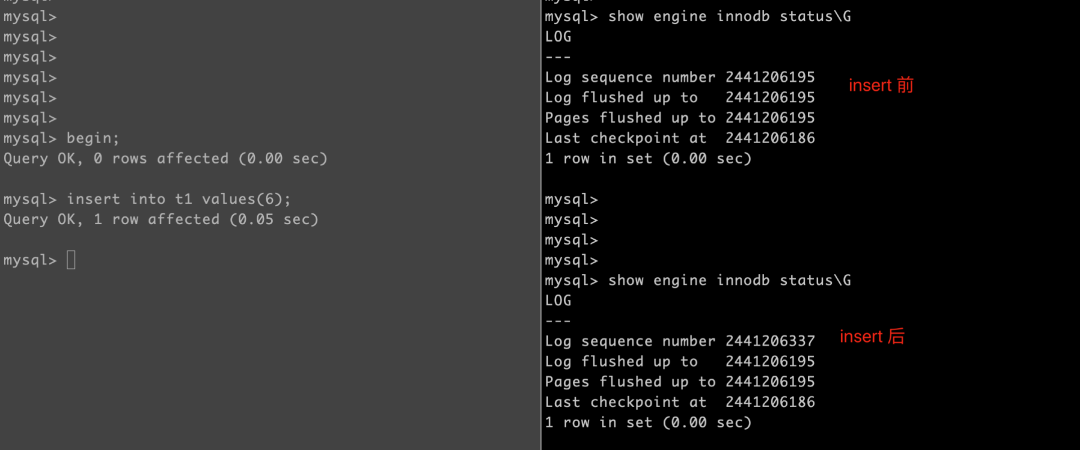Click the second 'LOG' heading in right terminal
This screenshot has width=1080, height=450.
558,300
